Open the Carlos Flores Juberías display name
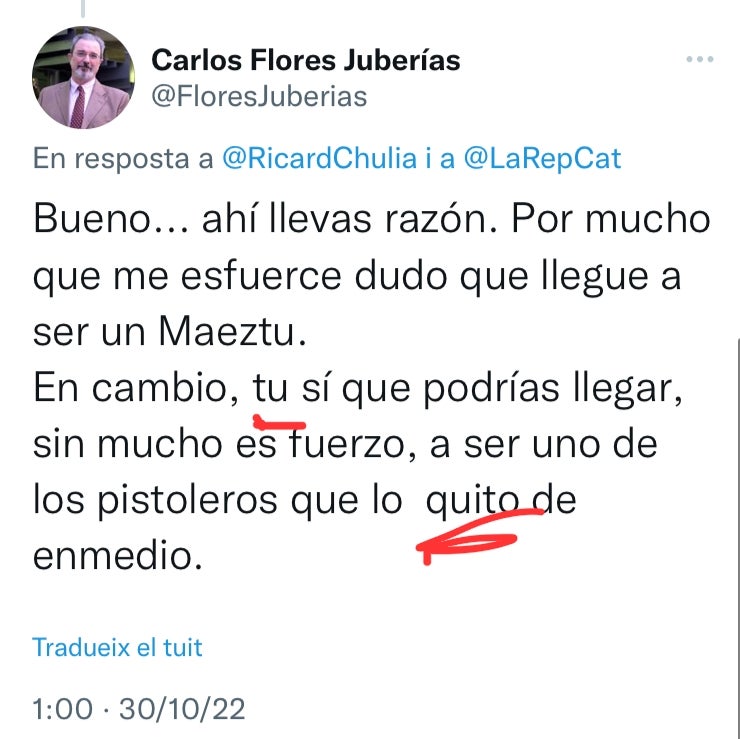Viewport: 740px width, 739px height. [x=306, y=60]
